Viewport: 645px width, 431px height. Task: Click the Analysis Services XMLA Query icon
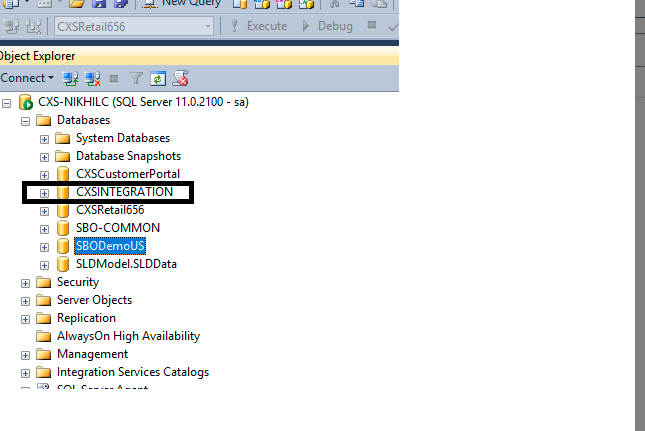tap(306, 4)
